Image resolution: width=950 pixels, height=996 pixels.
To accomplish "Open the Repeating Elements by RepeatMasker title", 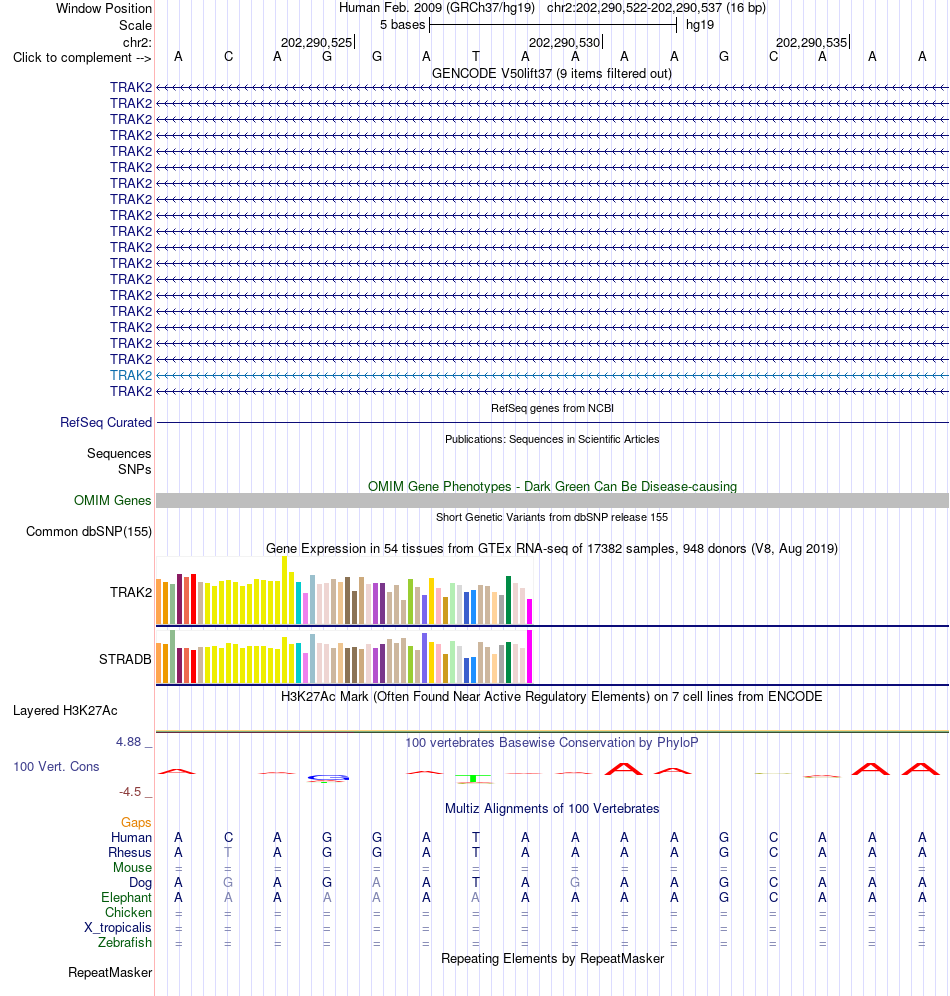I will pos(552,959).
